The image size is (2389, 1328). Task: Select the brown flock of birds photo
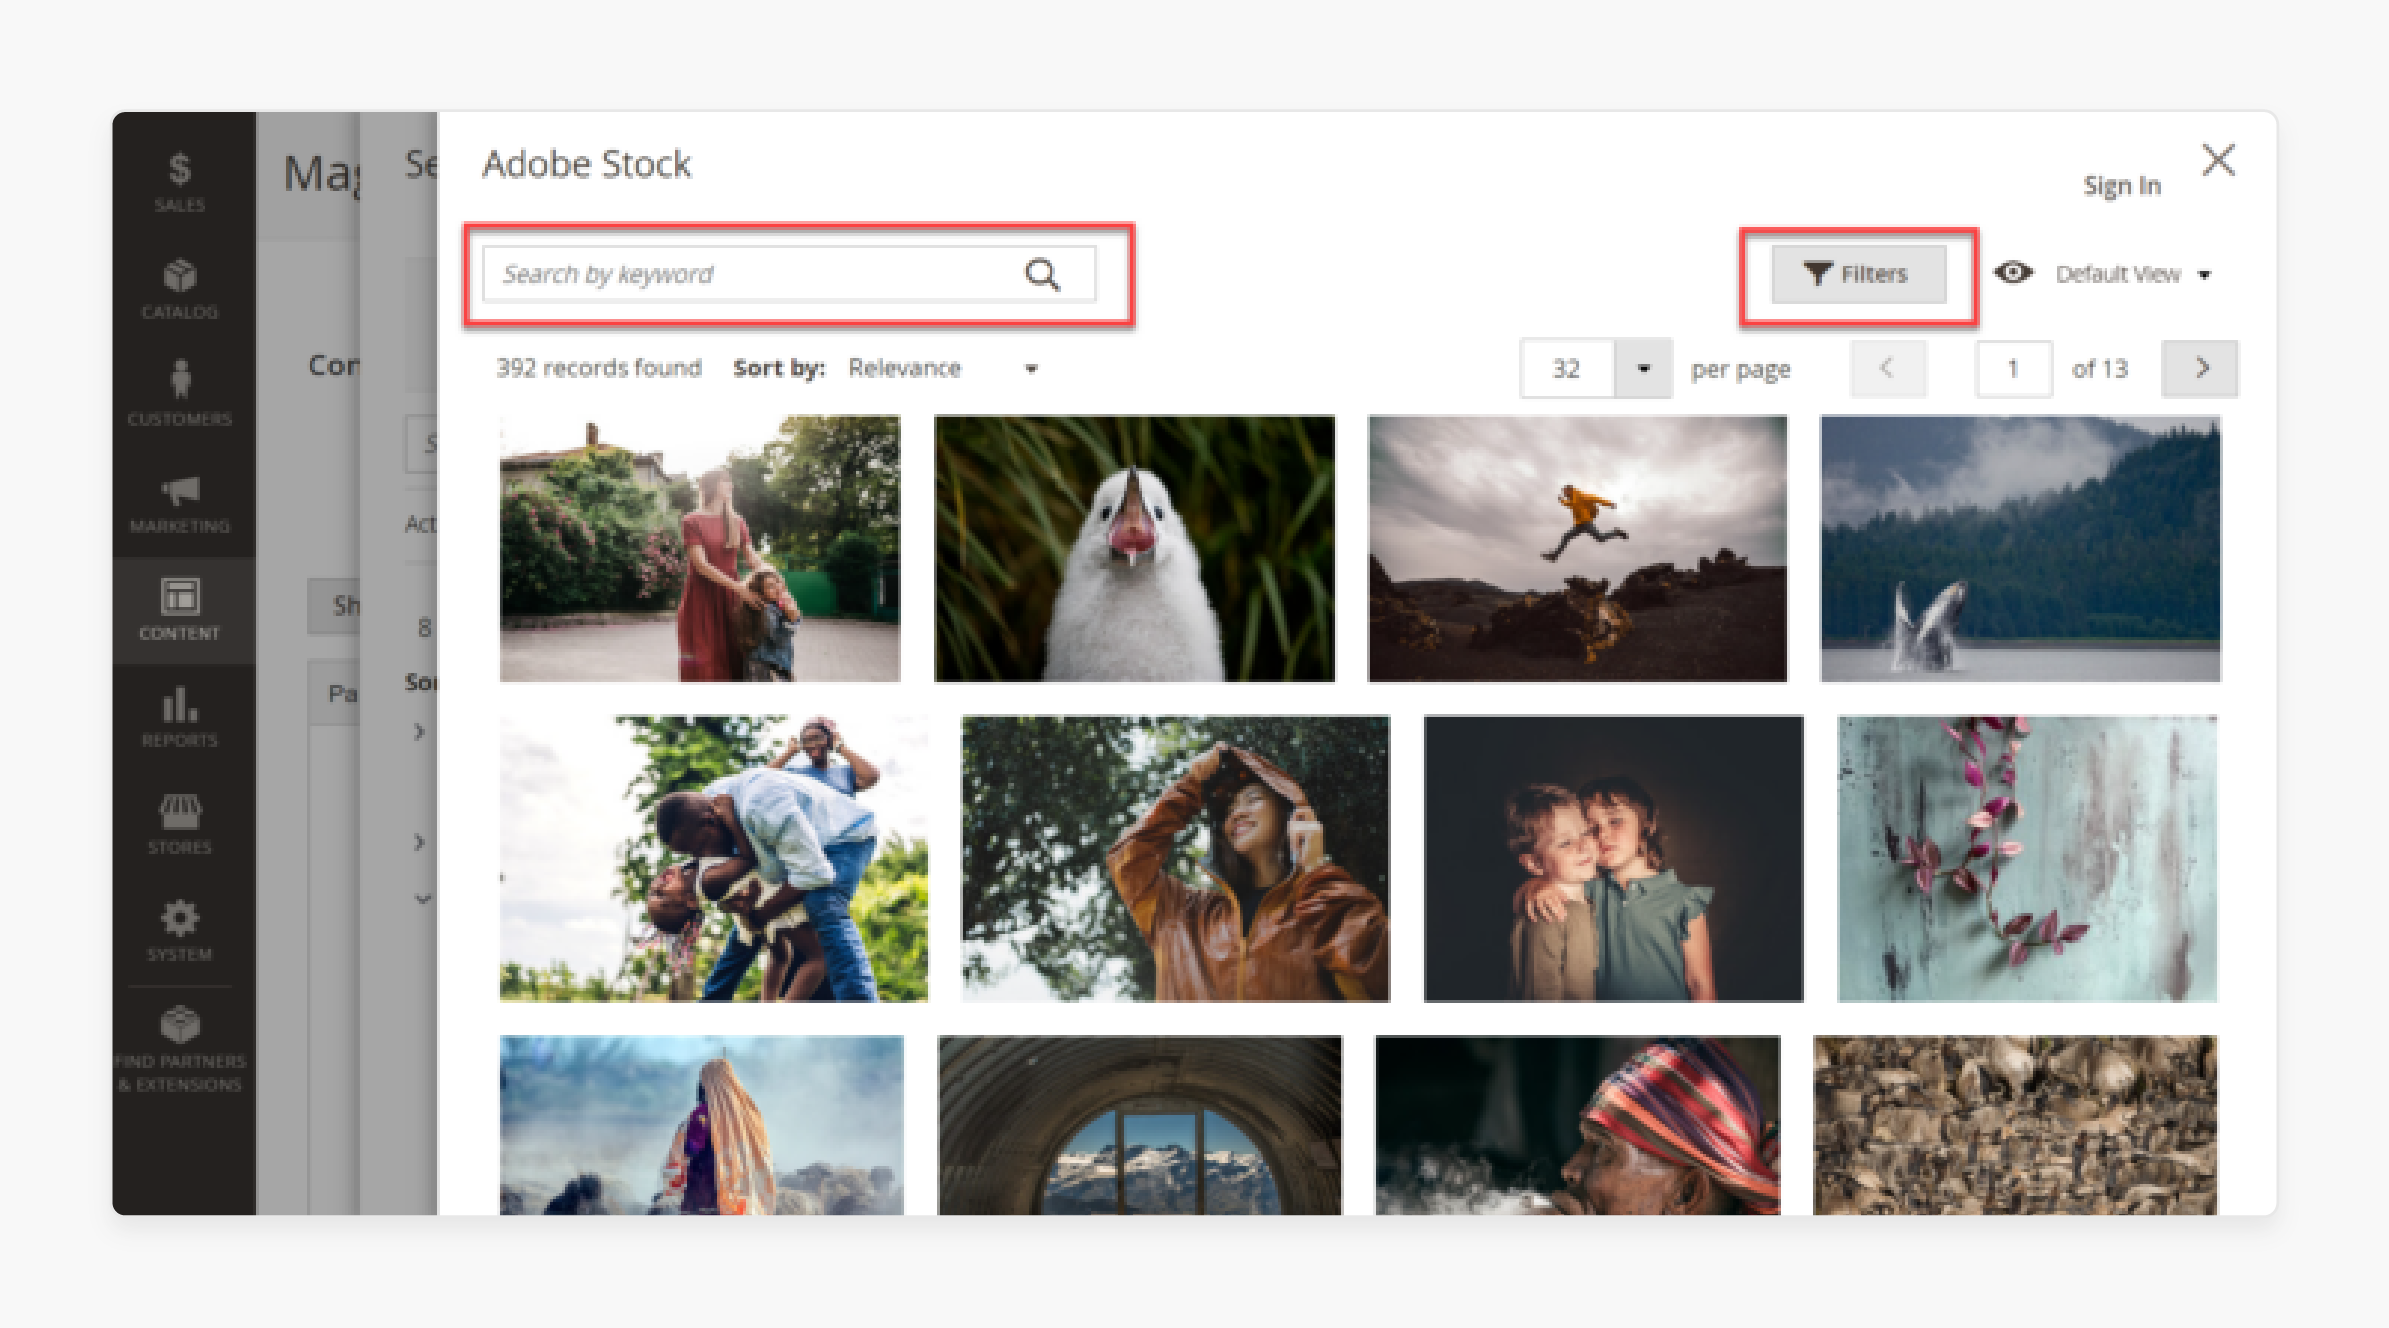[x=2015, y=1125]
